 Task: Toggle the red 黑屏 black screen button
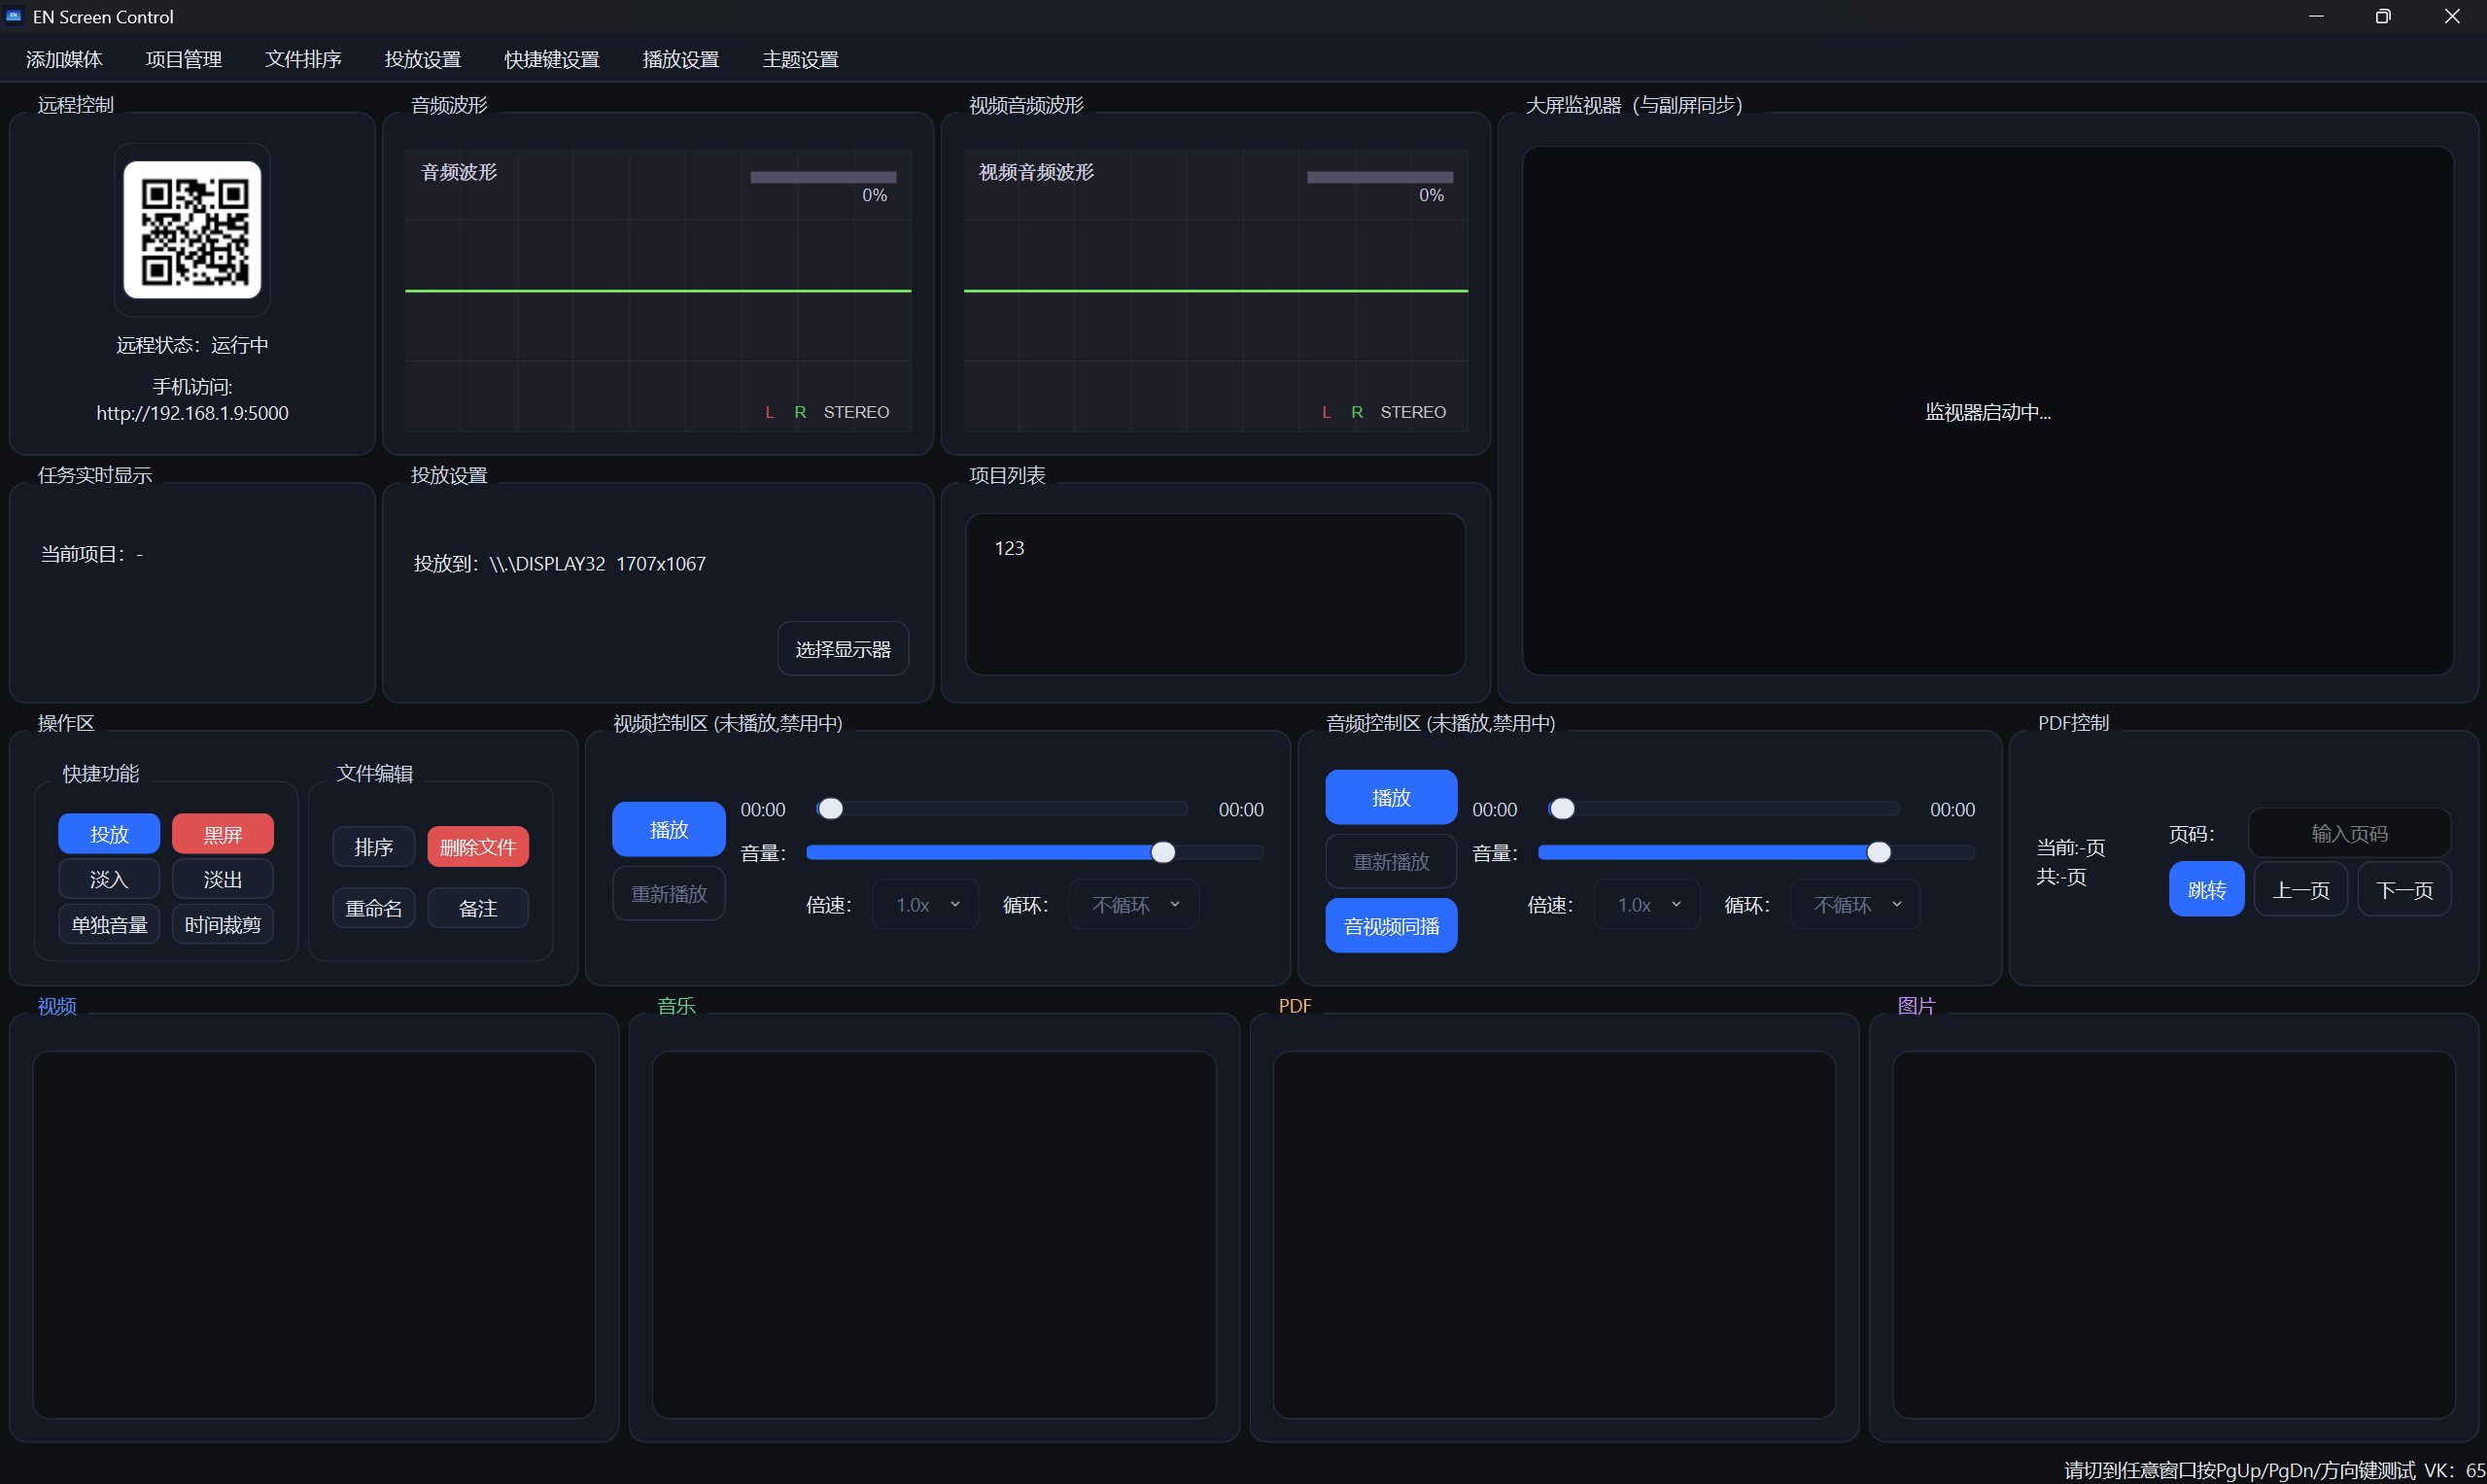point(222,834)
